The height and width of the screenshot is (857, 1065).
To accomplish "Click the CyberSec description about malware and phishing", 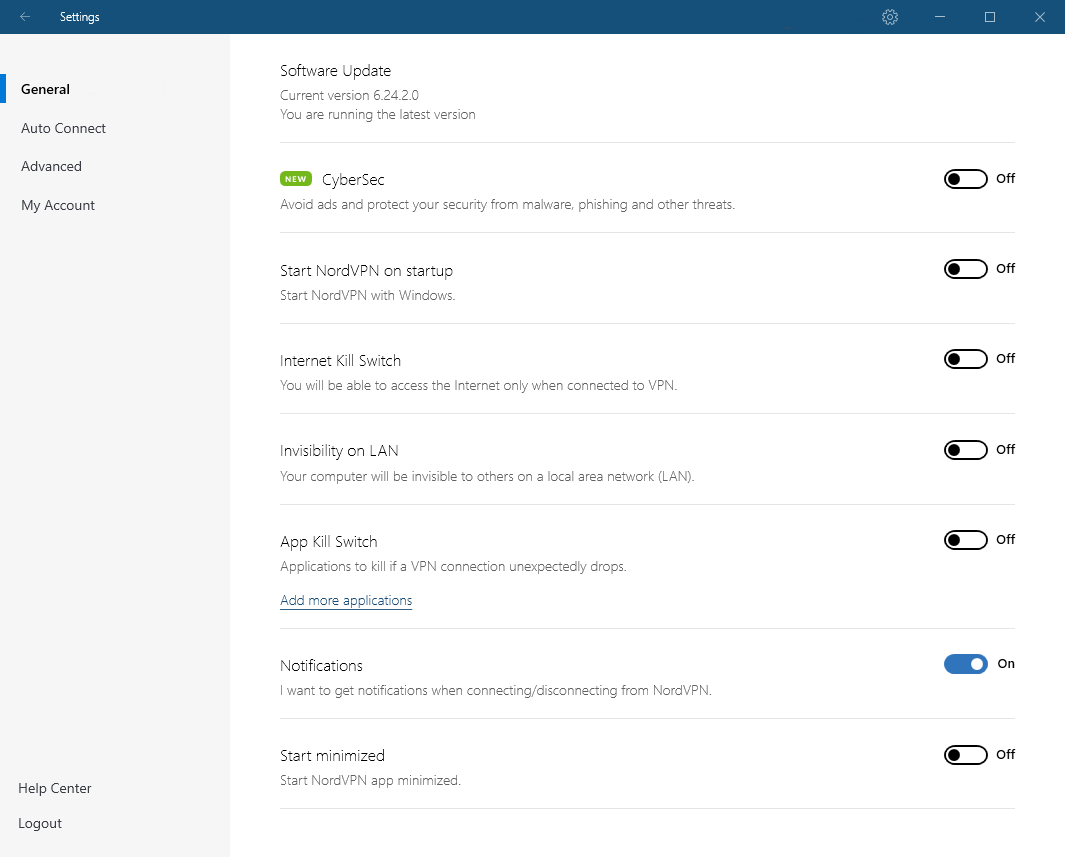I will coord(507,204).
